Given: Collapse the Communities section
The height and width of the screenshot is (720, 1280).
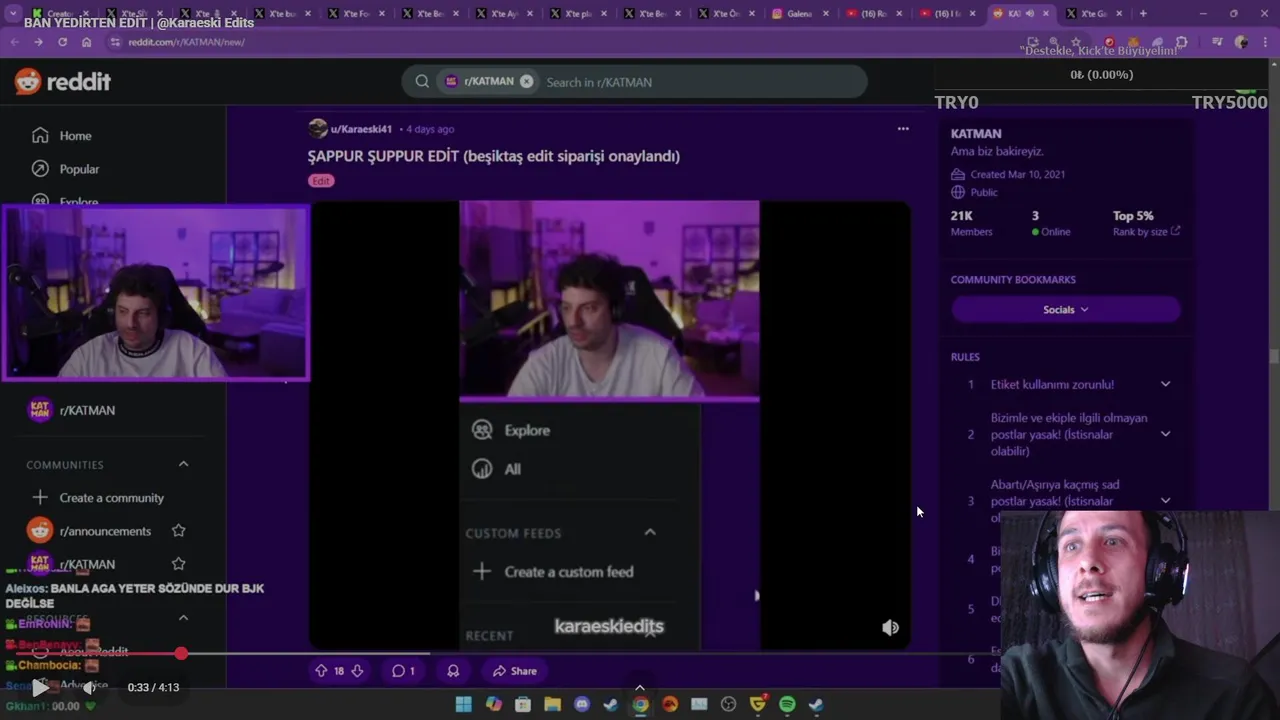Looking at the screenshot, I should tap(183, 464).
